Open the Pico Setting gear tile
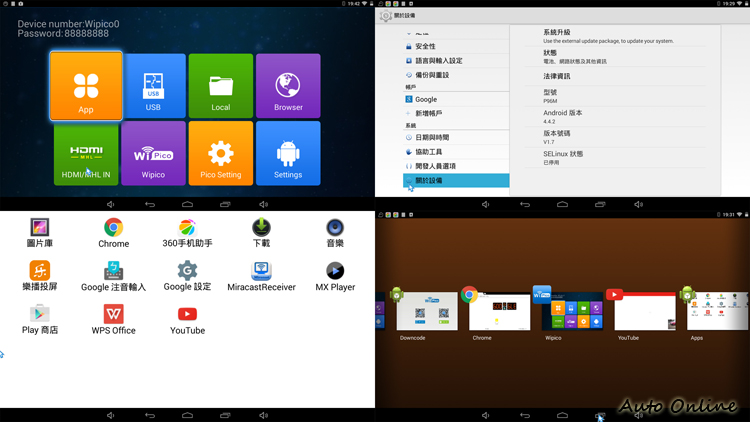Viewport: 750px width, 422px height. (220, 153)
